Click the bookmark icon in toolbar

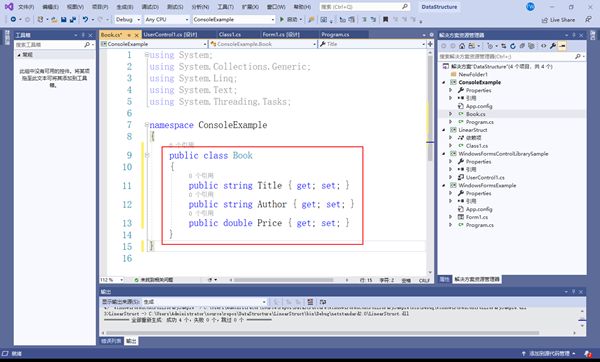pos(385,20)
